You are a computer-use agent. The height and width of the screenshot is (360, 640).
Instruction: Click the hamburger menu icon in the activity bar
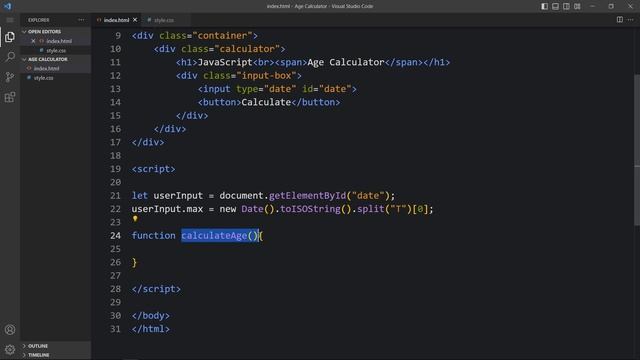click(x=10, y=20)
